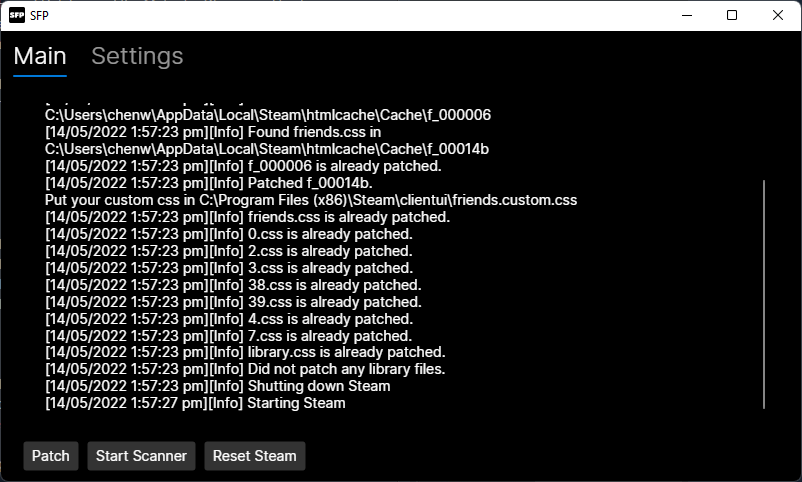Click the "Patched f_00014b" log line
Screen dimensions: 802x482
click(209, 183)
